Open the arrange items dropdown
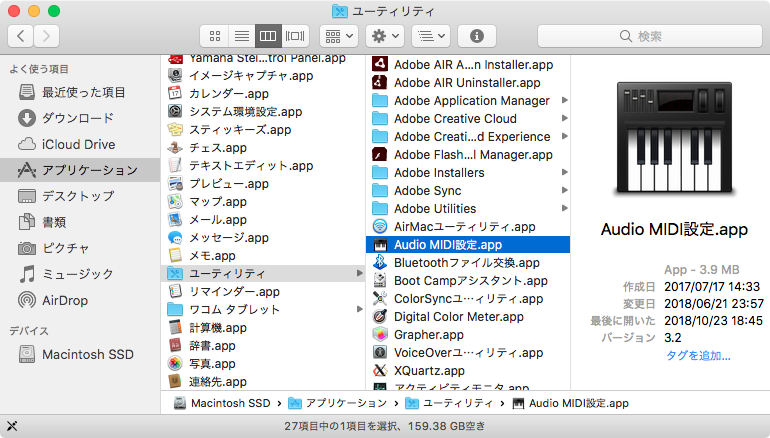This screenshot has height=438, width=770. 339,36
